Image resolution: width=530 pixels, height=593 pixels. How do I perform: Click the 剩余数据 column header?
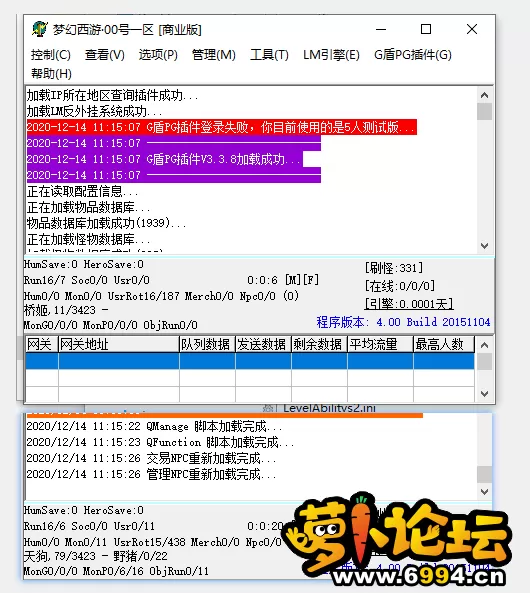click(319, 344)
